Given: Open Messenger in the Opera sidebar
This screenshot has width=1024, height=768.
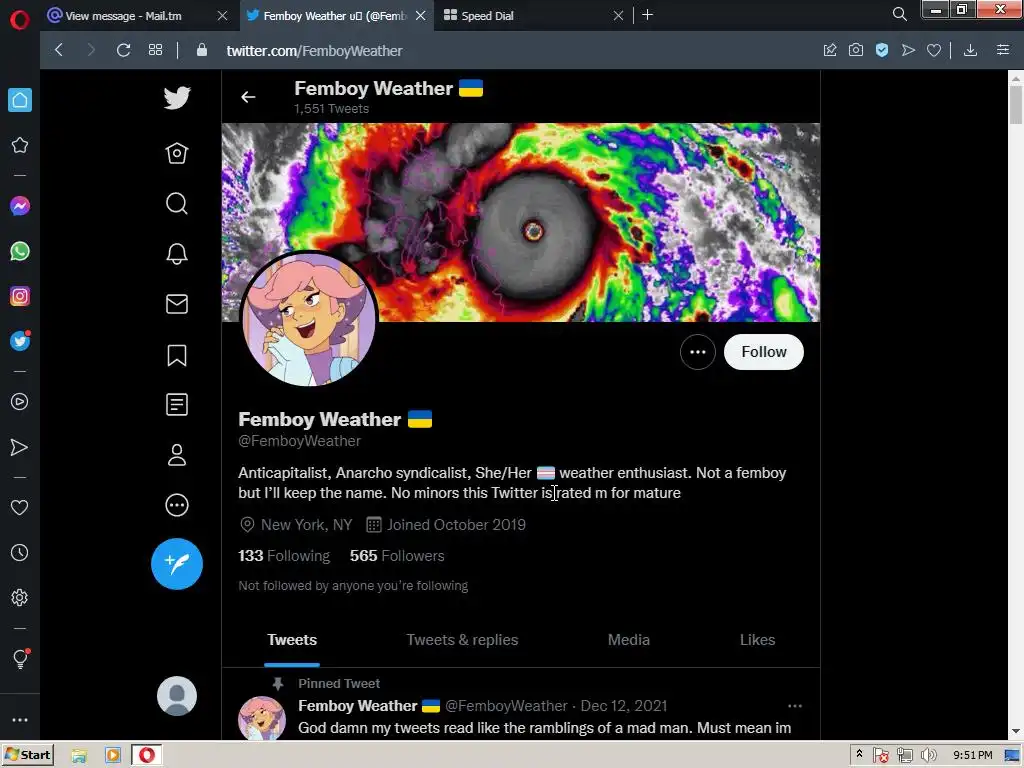Looking at the screenshot, I should (x=20, y=206).
